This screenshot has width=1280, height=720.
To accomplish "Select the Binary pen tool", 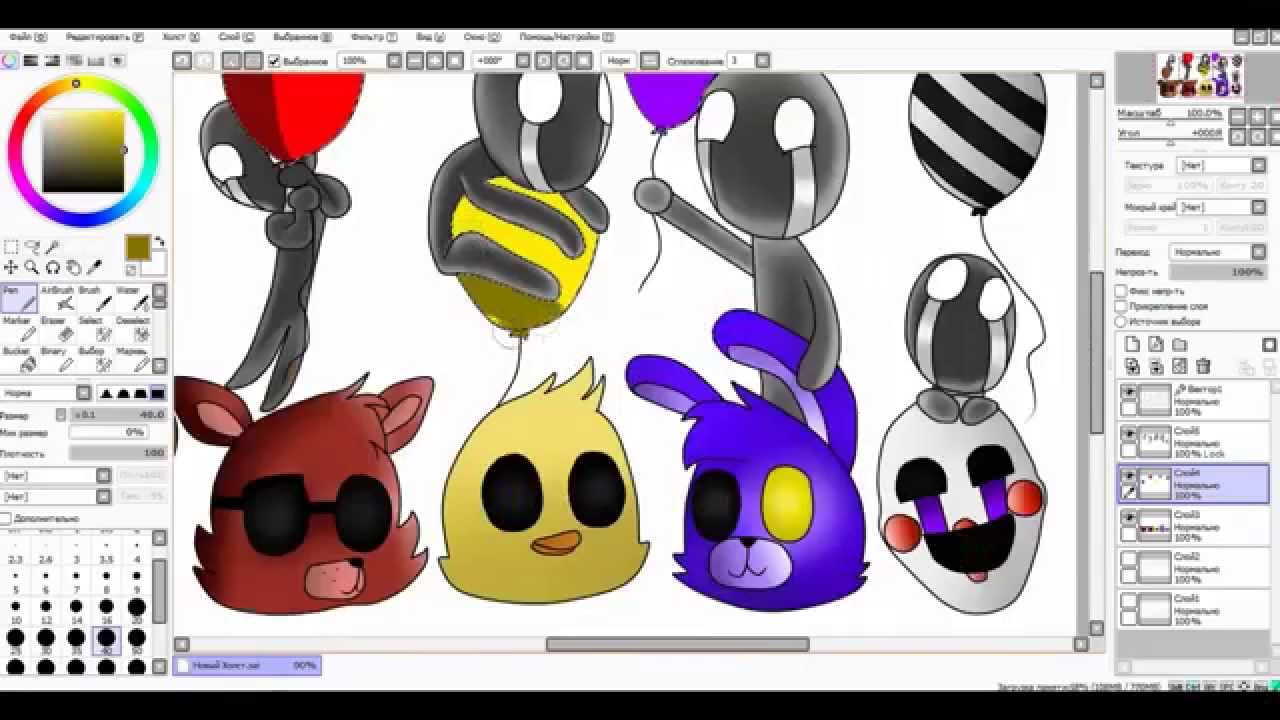I will pos(55,359).
